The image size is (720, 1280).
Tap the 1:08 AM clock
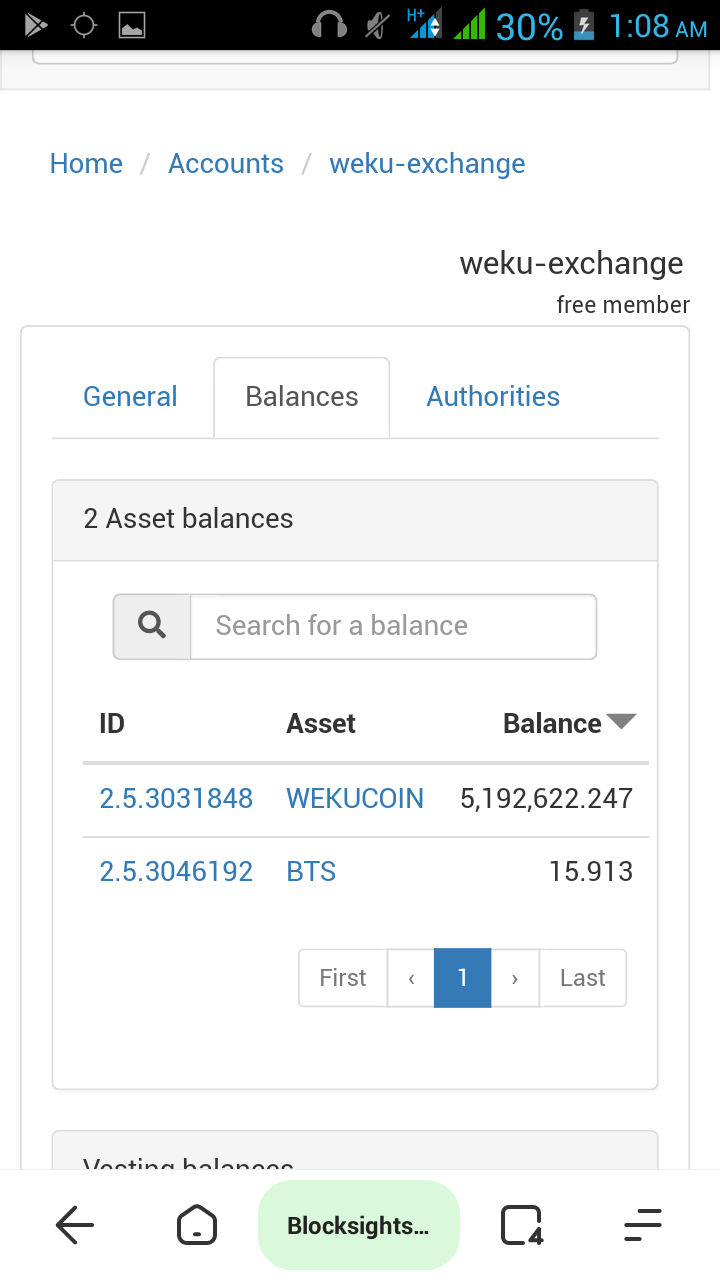(x=657, y=26)
